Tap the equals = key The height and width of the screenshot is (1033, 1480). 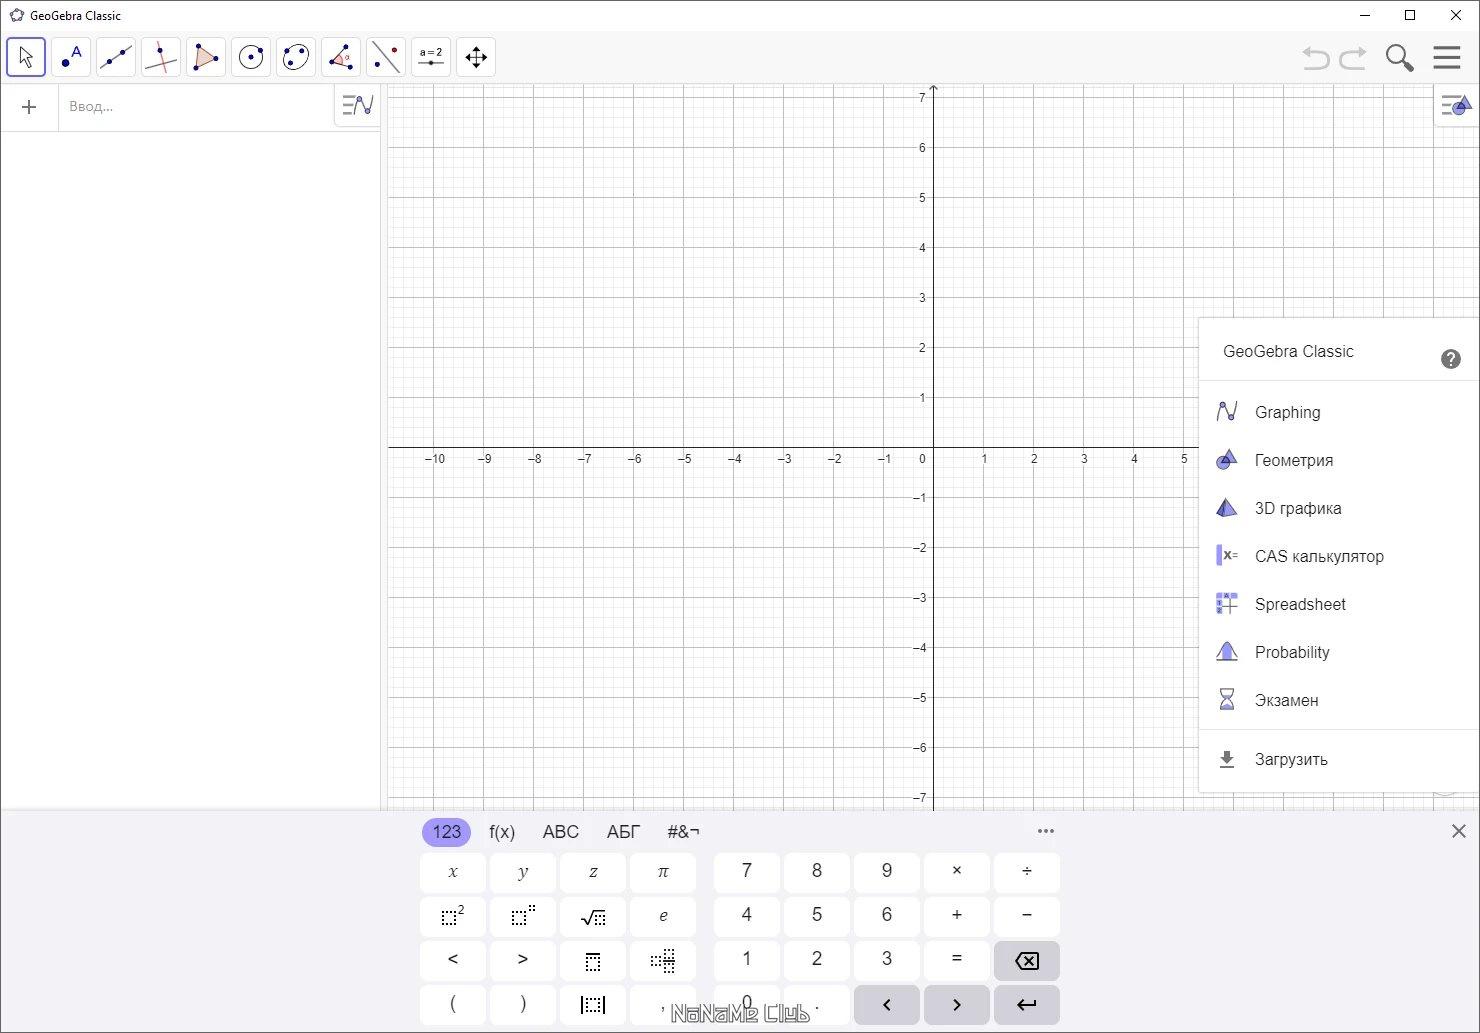[x=957, y=960]
